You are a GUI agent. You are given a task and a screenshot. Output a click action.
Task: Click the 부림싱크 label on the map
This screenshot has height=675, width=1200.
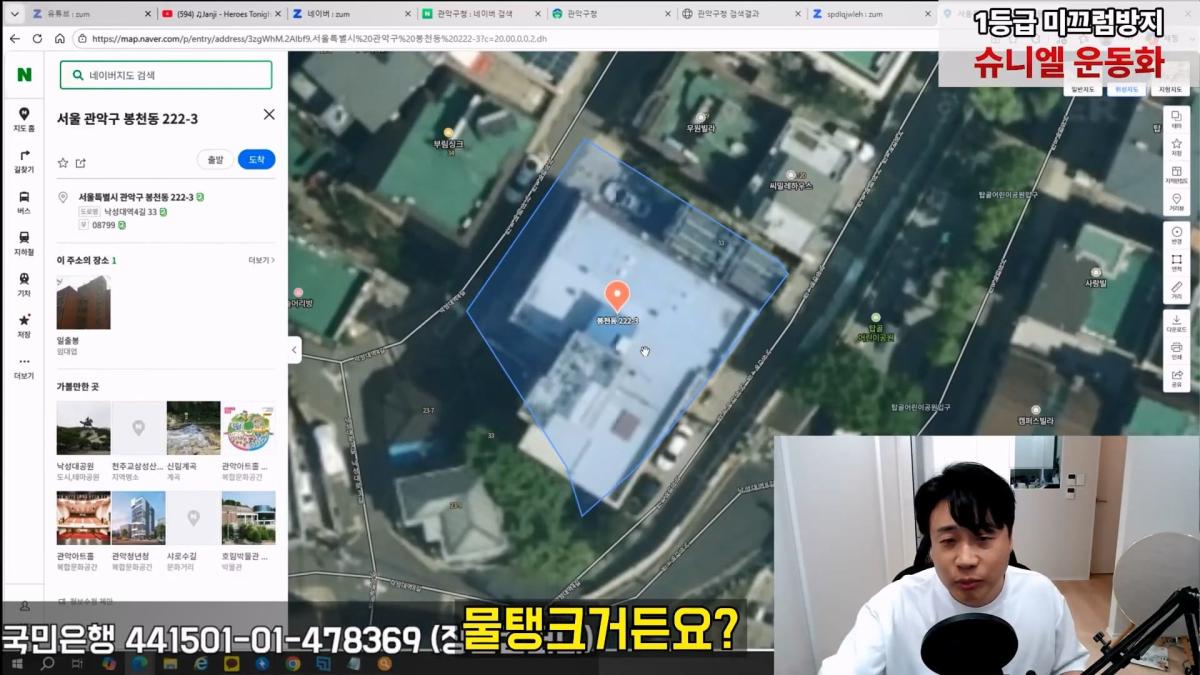tap(449, 143)
